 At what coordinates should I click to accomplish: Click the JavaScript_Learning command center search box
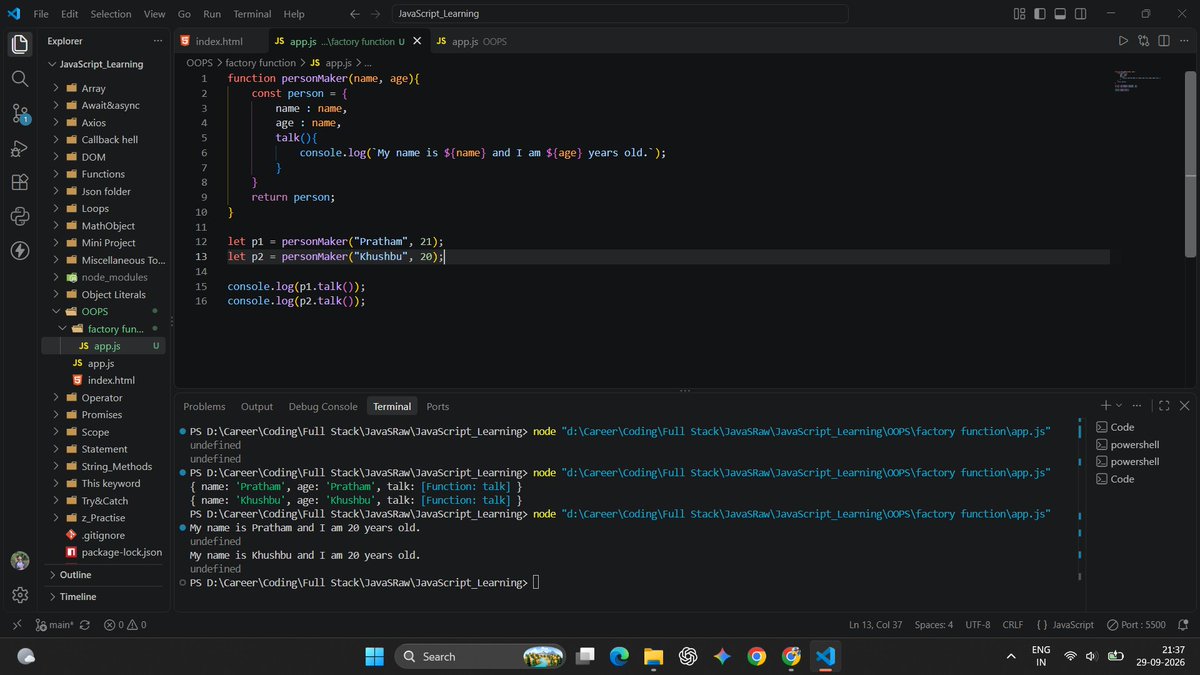(x=618, y=14)
